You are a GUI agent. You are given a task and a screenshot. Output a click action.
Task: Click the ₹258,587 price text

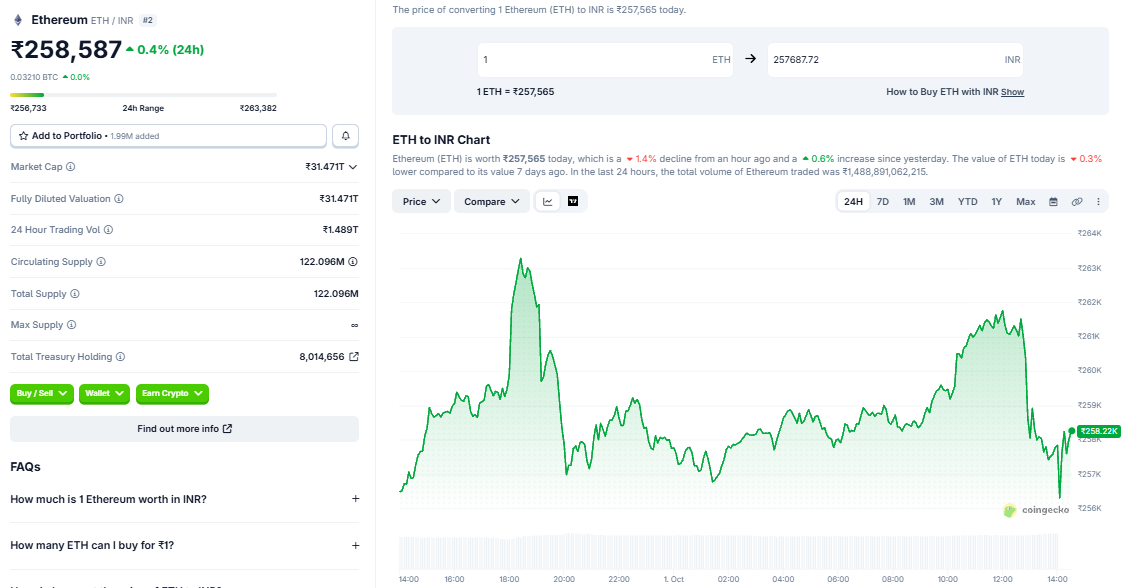click(x=66, y=50)
